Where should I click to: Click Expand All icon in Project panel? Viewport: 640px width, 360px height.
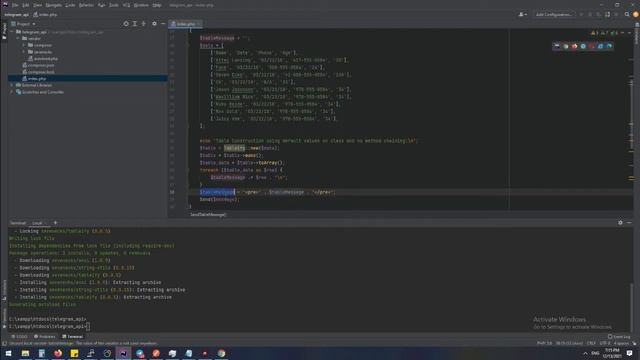tap(135, 24)
